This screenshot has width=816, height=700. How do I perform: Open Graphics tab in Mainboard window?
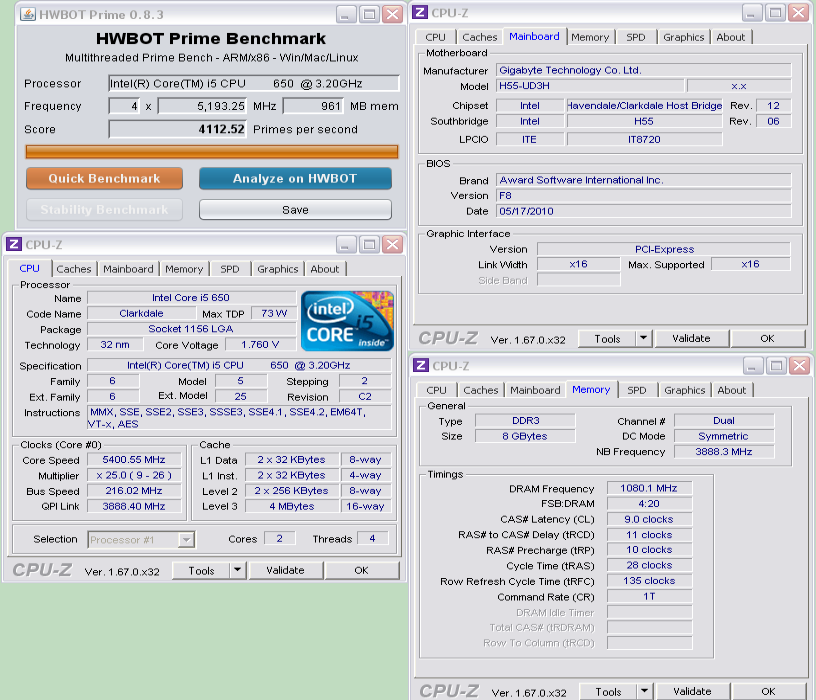point(683,37)
